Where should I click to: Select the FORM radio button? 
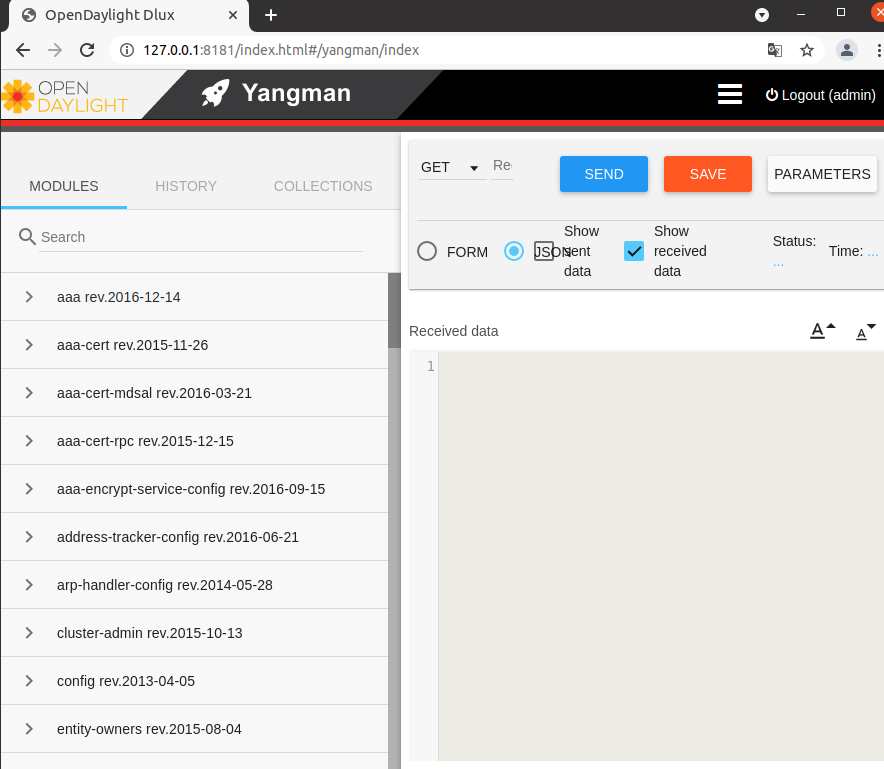point(427,251)
